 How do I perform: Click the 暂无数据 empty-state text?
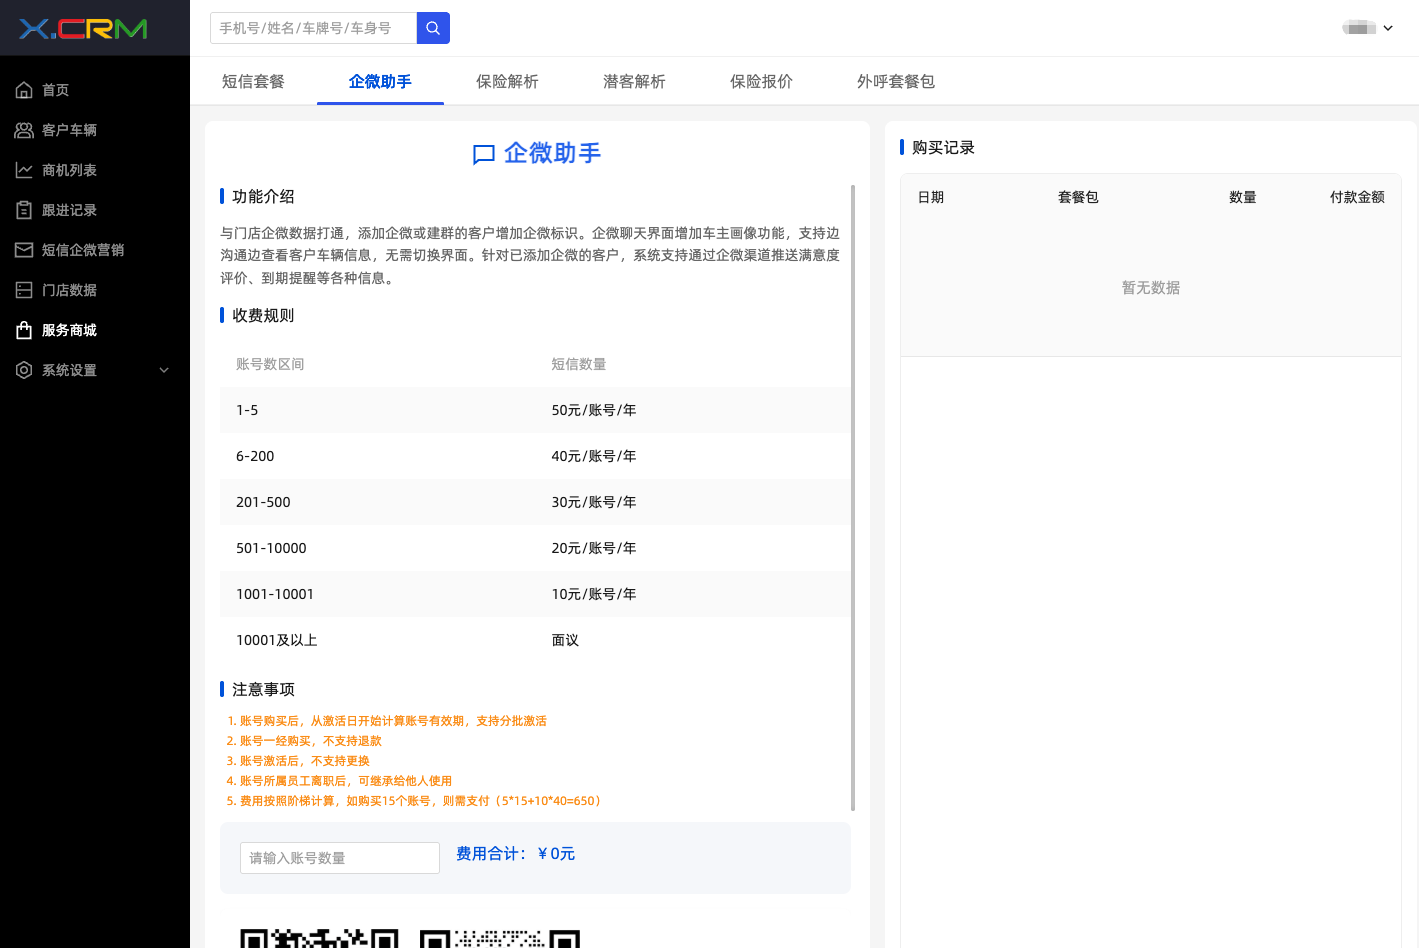click(1151, 288)
